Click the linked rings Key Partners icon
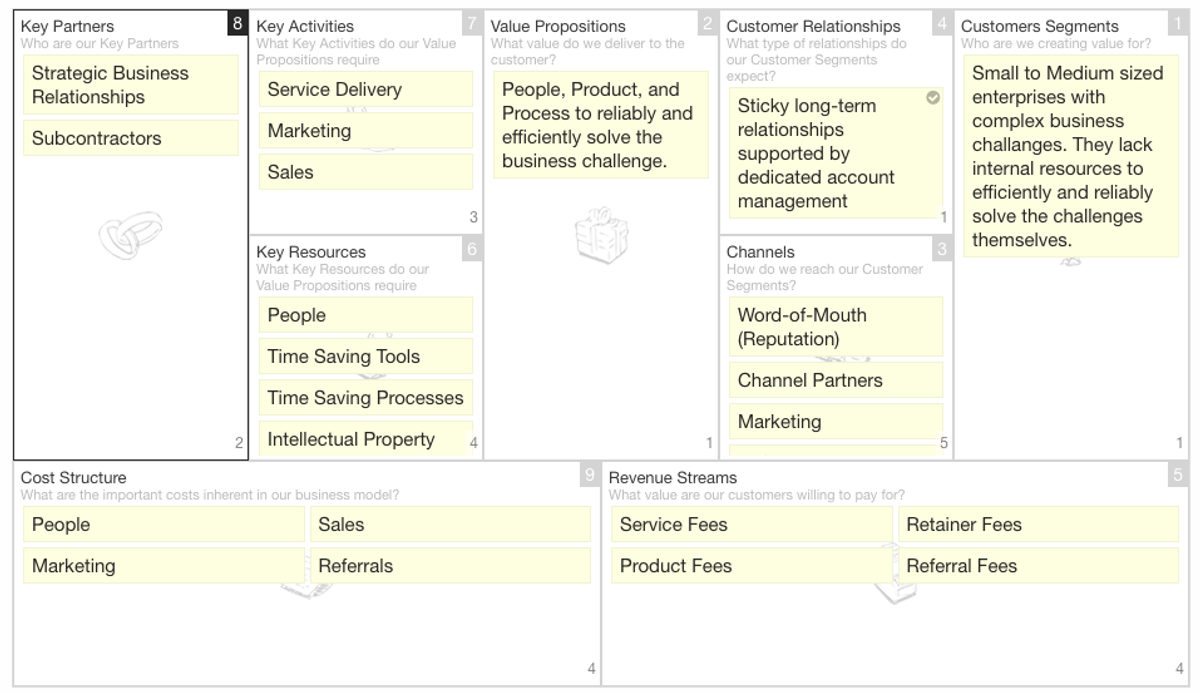The height and width of the screenshot is (693, 1200). 131,236
